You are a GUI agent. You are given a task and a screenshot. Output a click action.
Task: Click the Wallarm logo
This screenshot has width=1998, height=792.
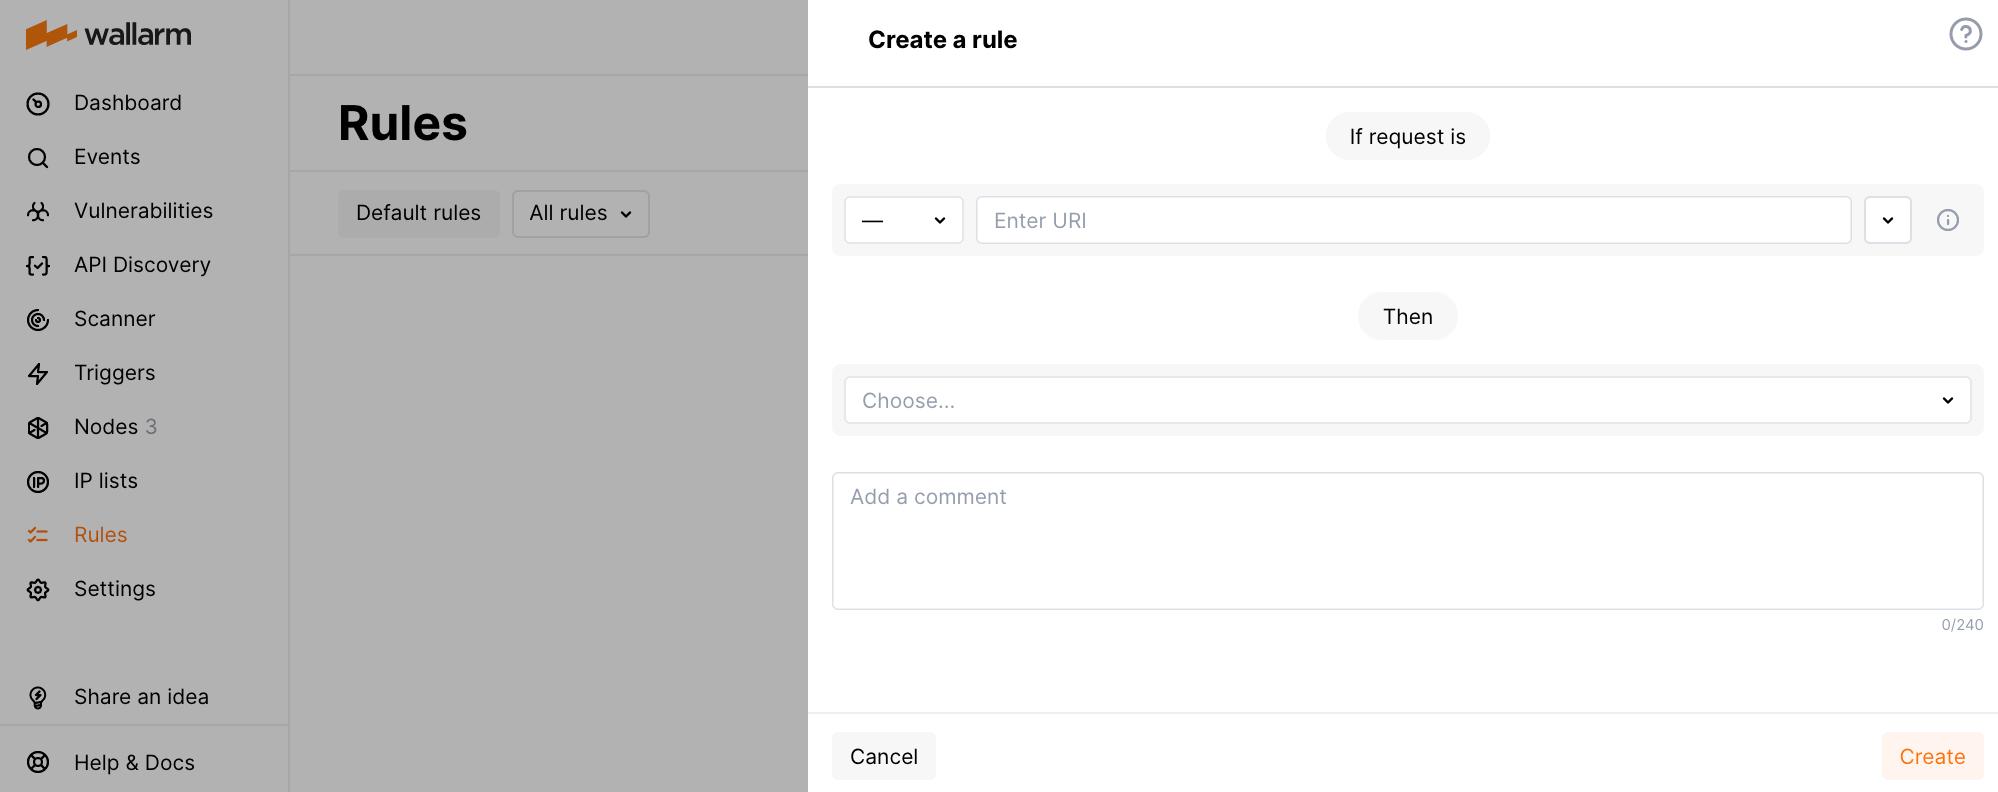(108, 35)
